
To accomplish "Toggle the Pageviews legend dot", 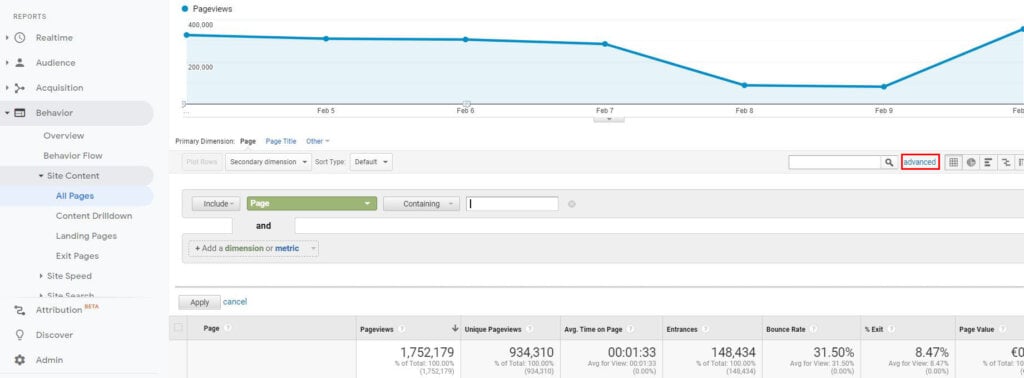I will tap(185, 9).
